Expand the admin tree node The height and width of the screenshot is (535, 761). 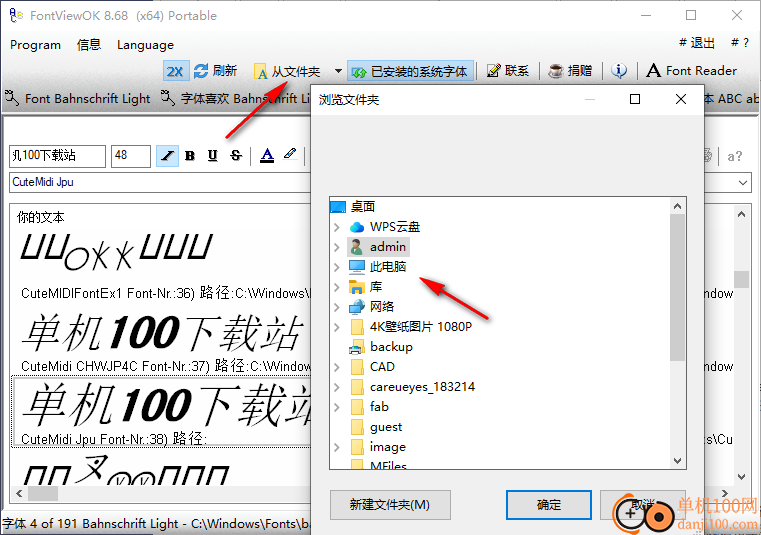pyautogui.click(x=337, y=247)
